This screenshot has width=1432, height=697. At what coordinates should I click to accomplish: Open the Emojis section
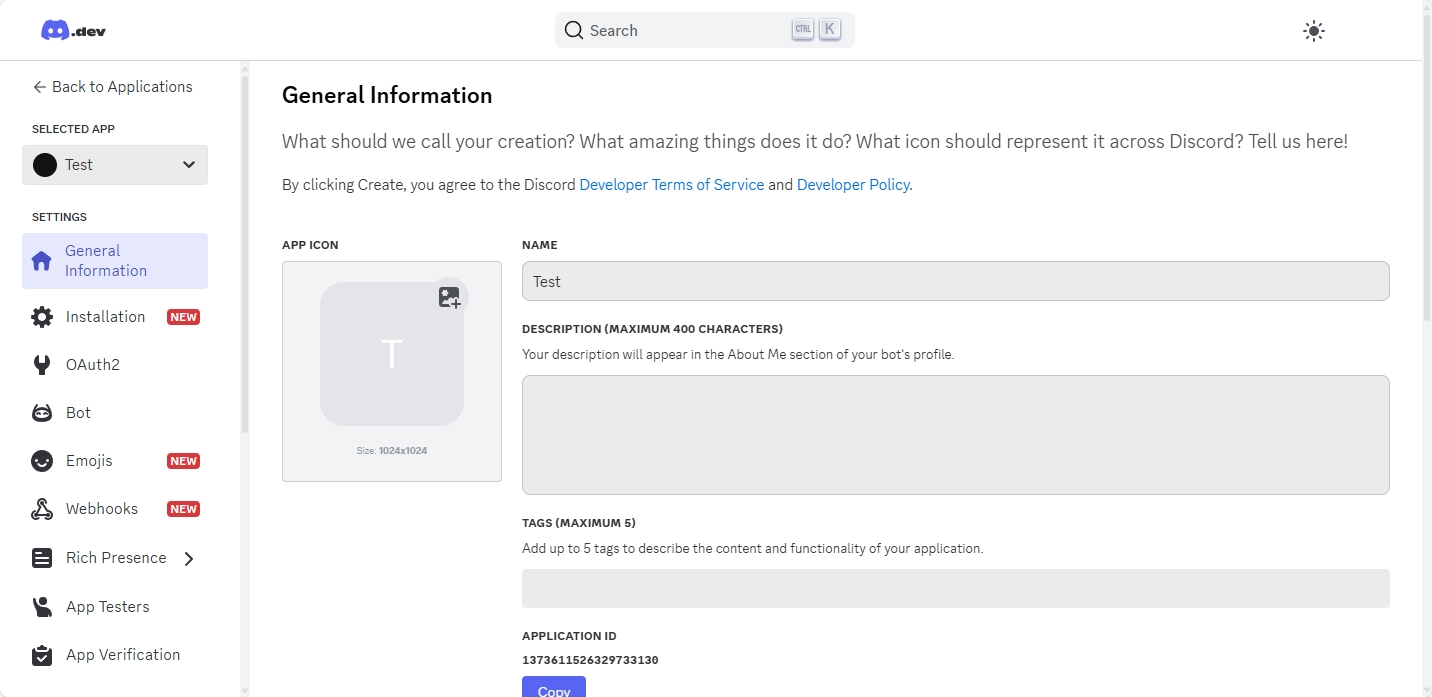[115, 461]
